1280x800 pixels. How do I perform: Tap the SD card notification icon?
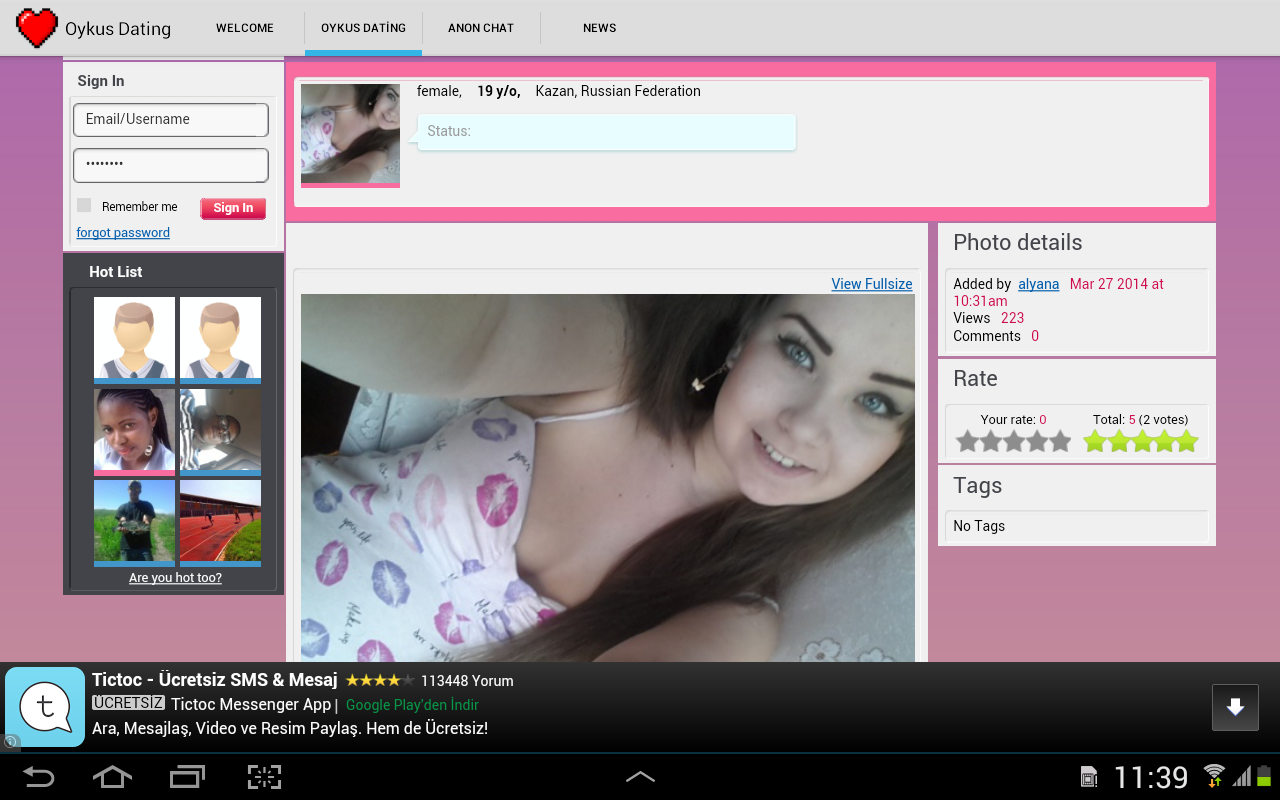(1089, 777)
